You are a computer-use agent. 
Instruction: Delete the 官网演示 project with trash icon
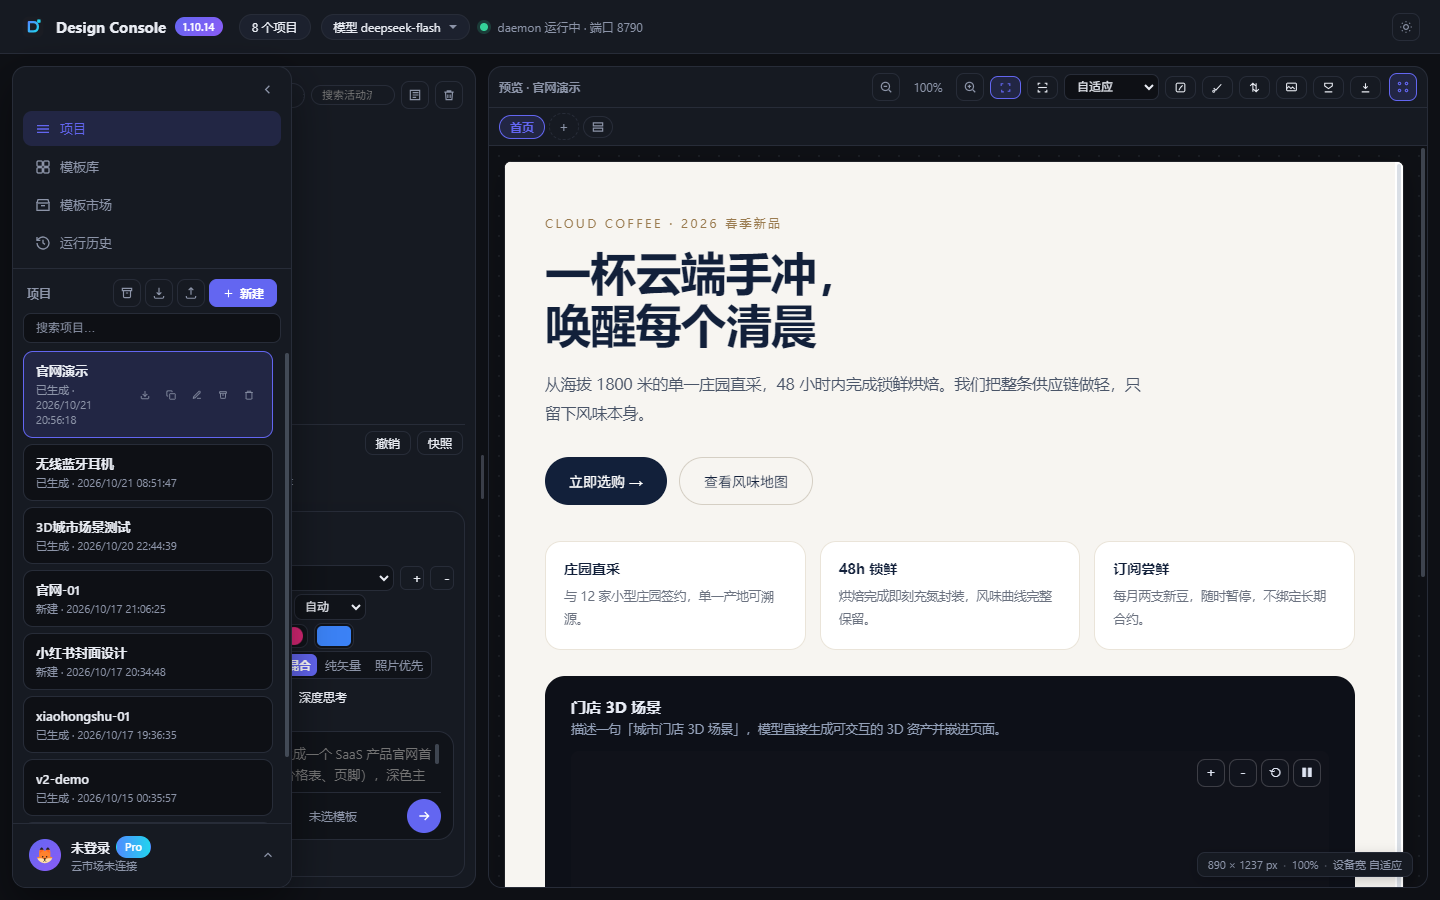coord(249,395)
